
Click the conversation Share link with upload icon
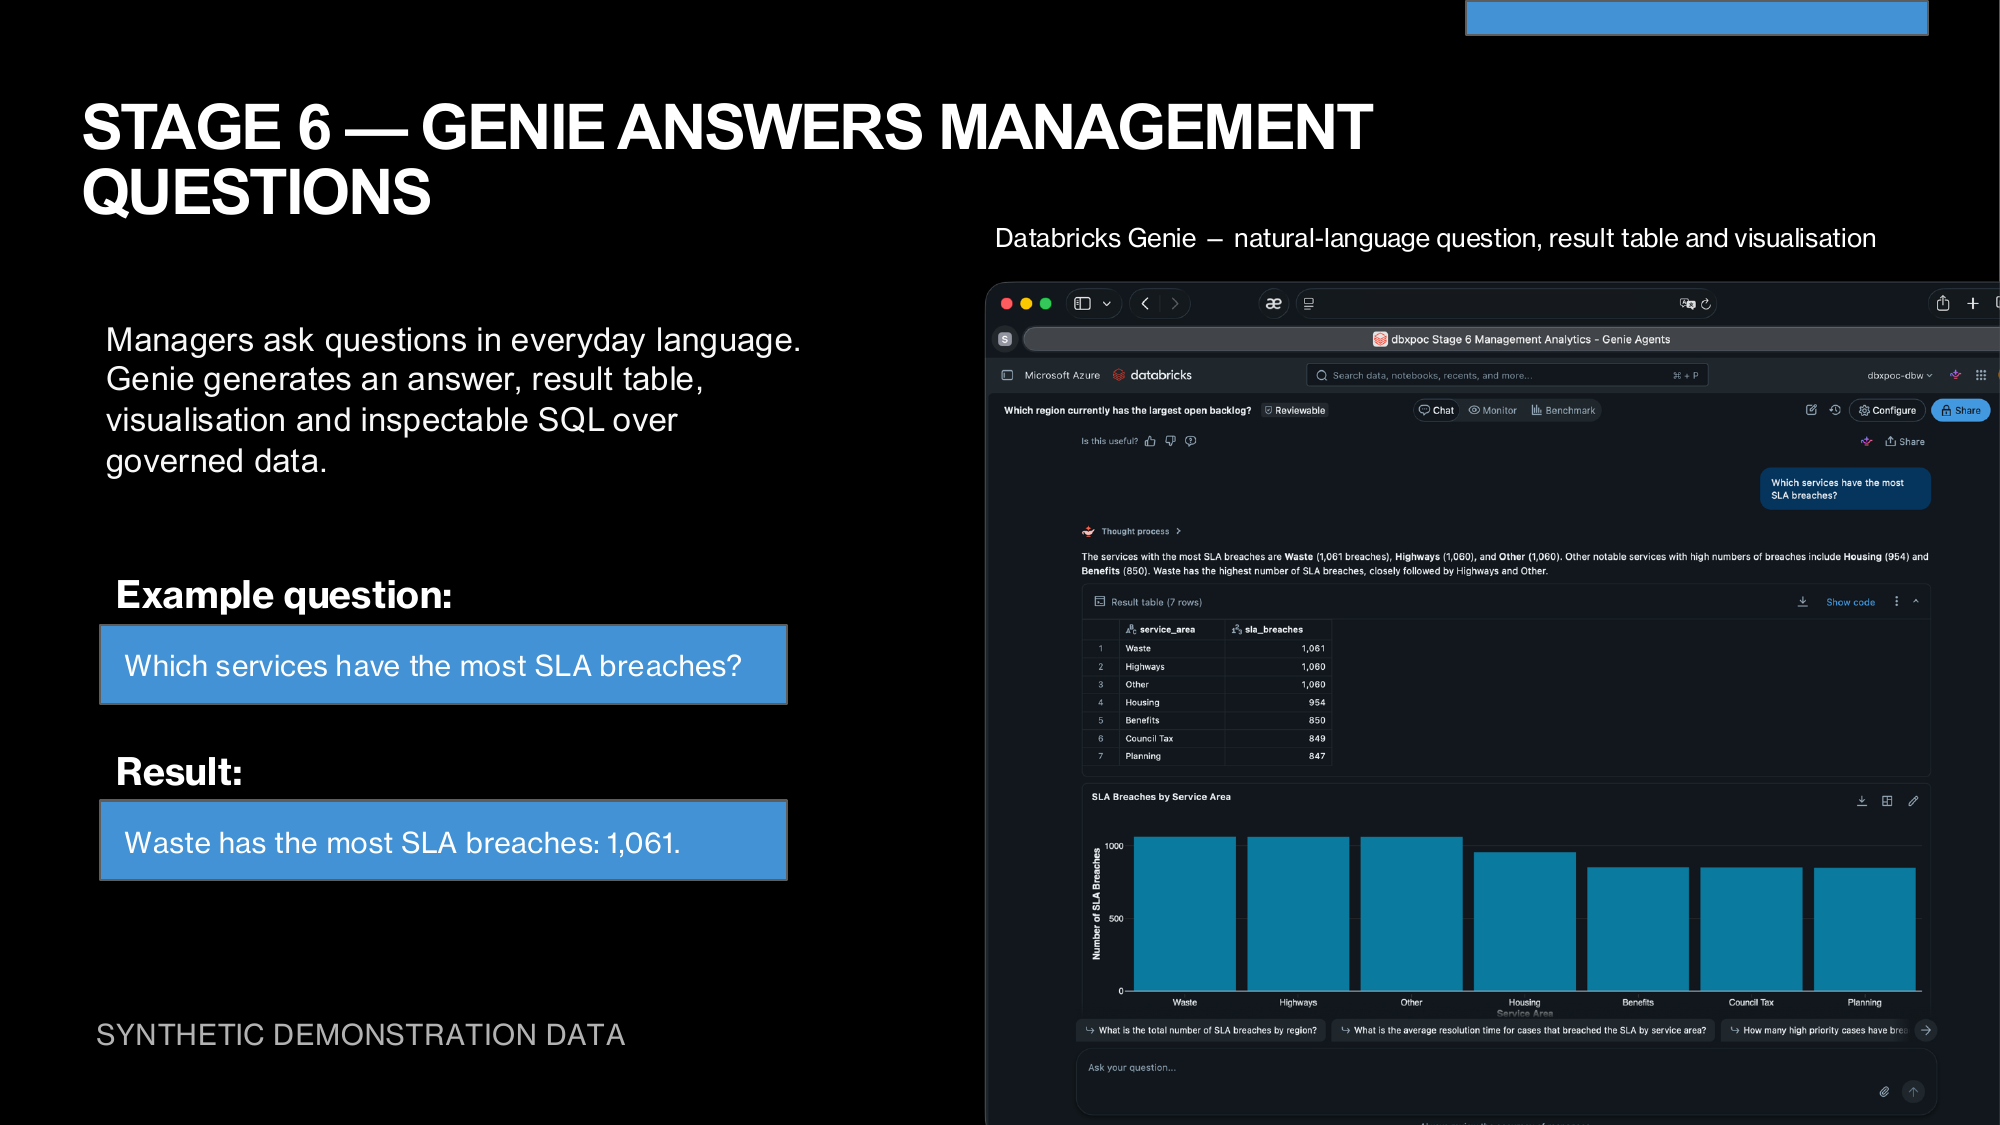(x=1905, y=441)
